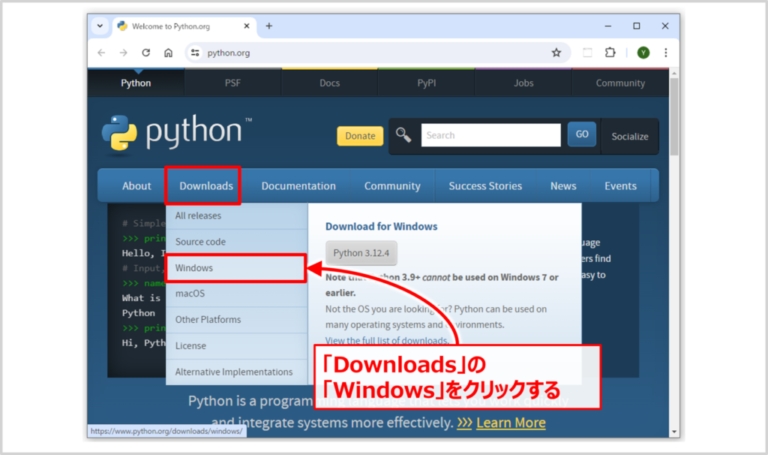768x455 pixels.
Task: Open the browser extensions puzzle icon
Action: point(610,53)
